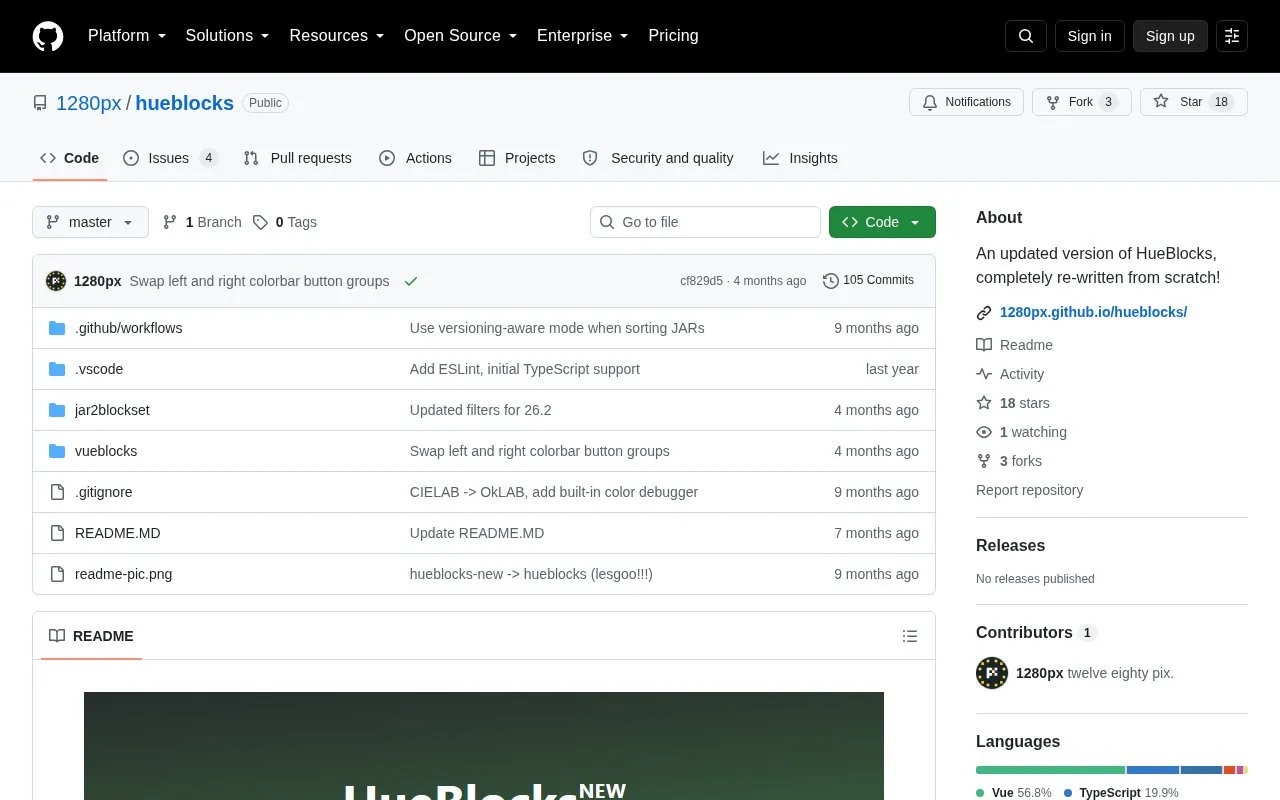This screenshot has width=1280, height=800.
Task: Open the search magnifier button
Action: pos(1026,36)
